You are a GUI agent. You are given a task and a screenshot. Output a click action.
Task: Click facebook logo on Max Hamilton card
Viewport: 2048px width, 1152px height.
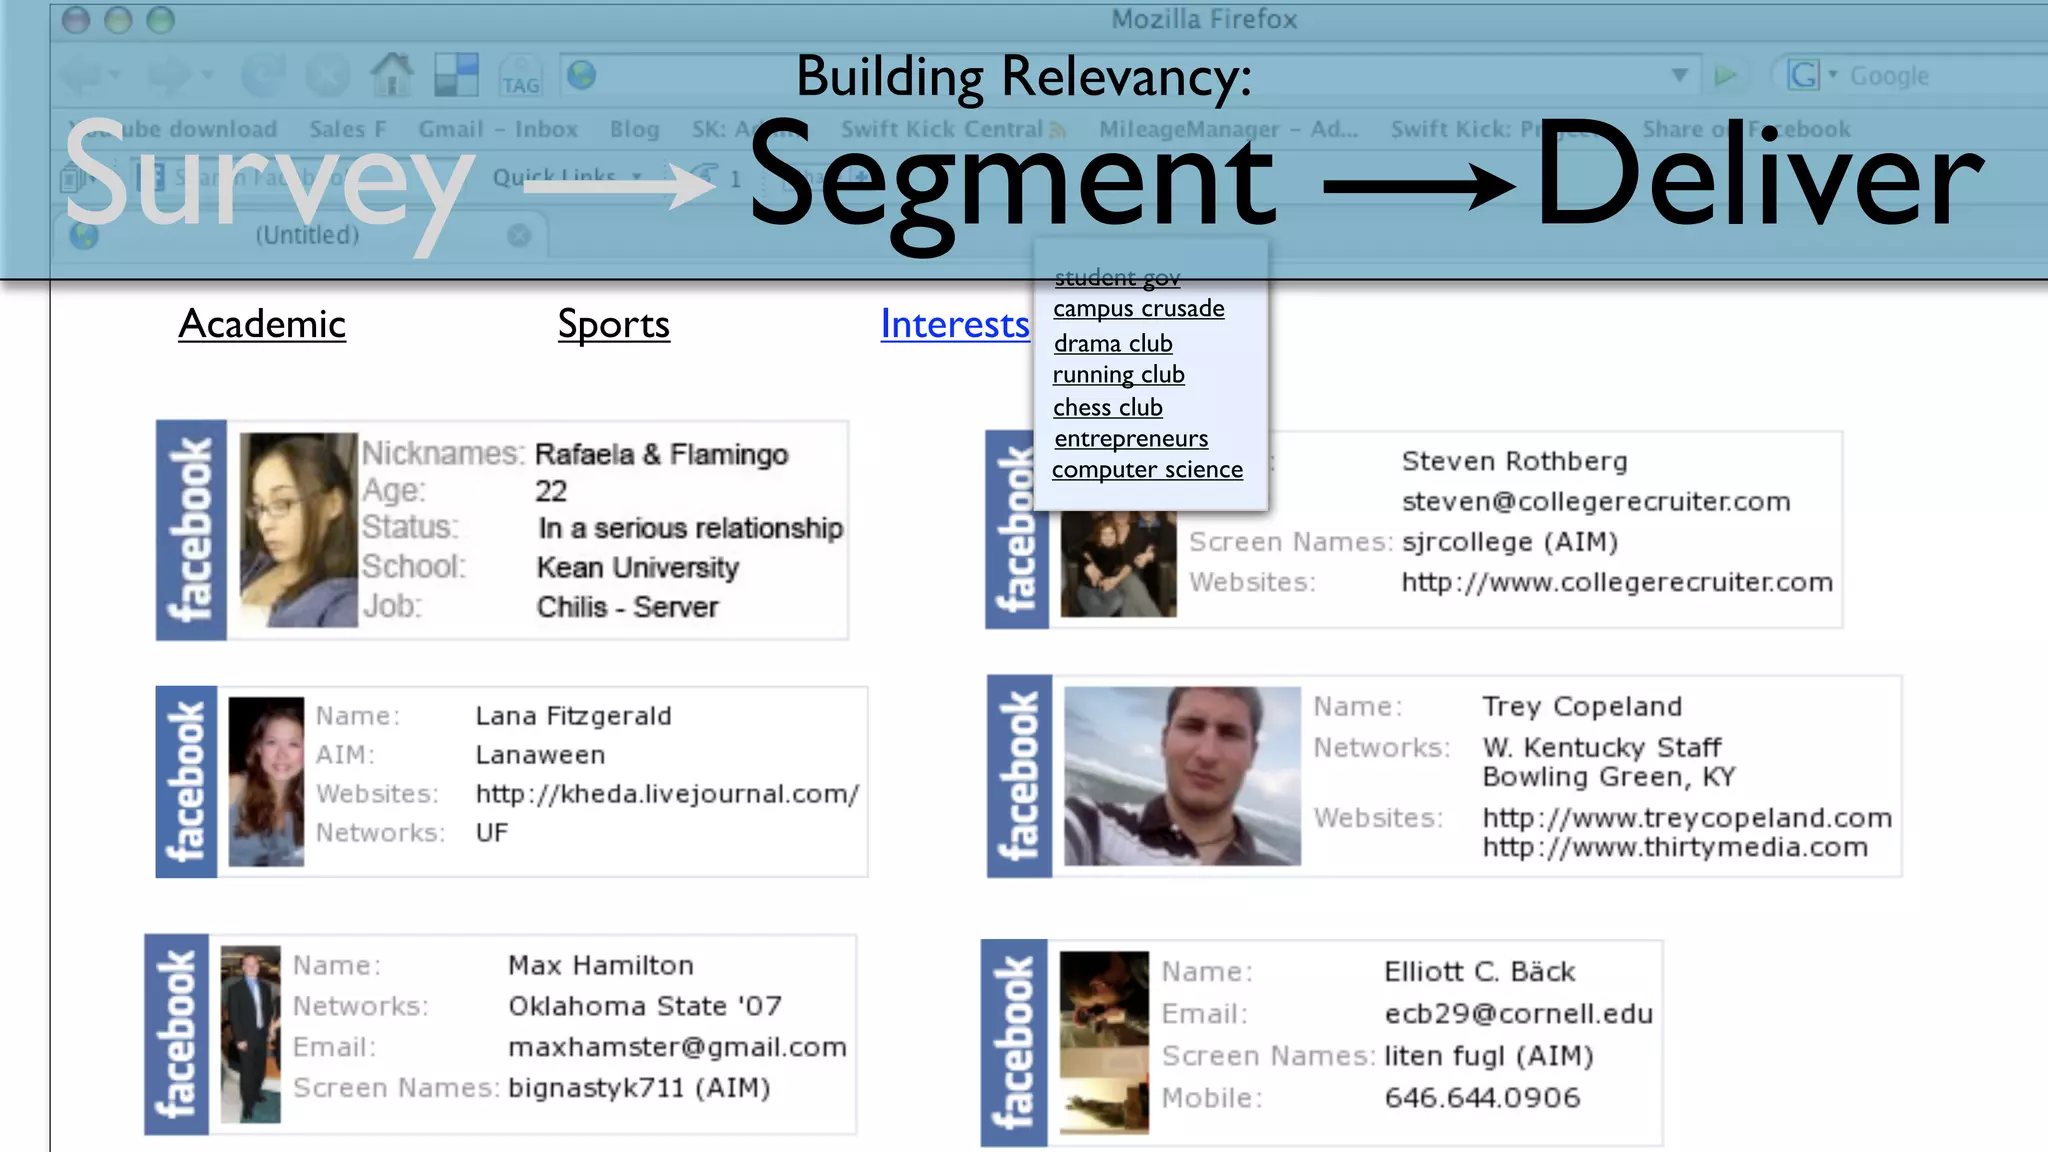click(x=176, y=1034)
